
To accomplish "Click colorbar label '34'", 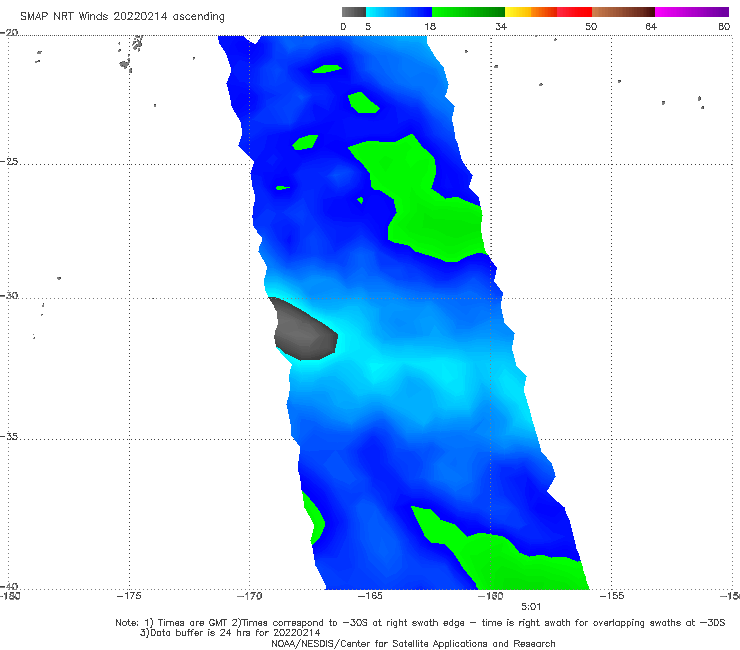I will (501, 27).
